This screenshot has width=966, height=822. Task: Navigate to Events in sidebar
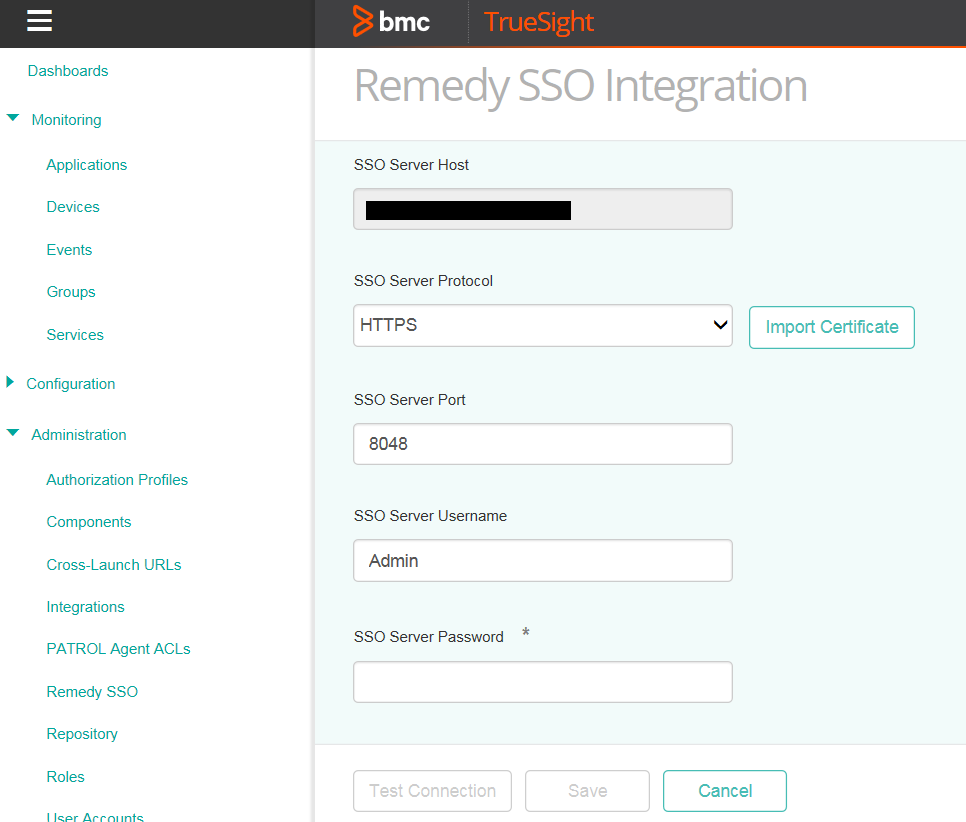[69, 250]
